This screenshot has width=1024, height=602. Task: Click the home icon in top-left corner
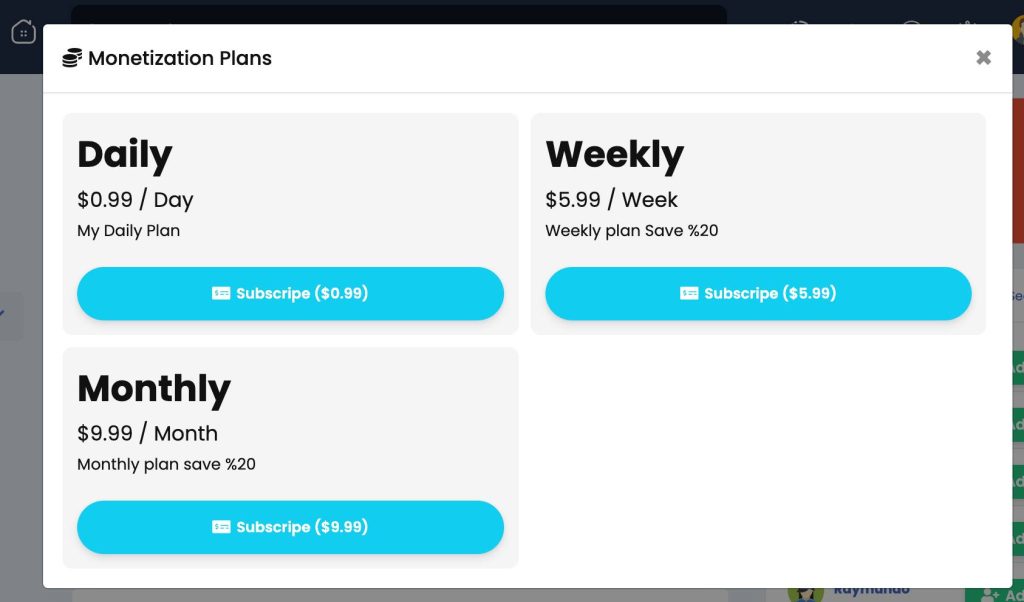pyautogui.click(x=24, y=31)
